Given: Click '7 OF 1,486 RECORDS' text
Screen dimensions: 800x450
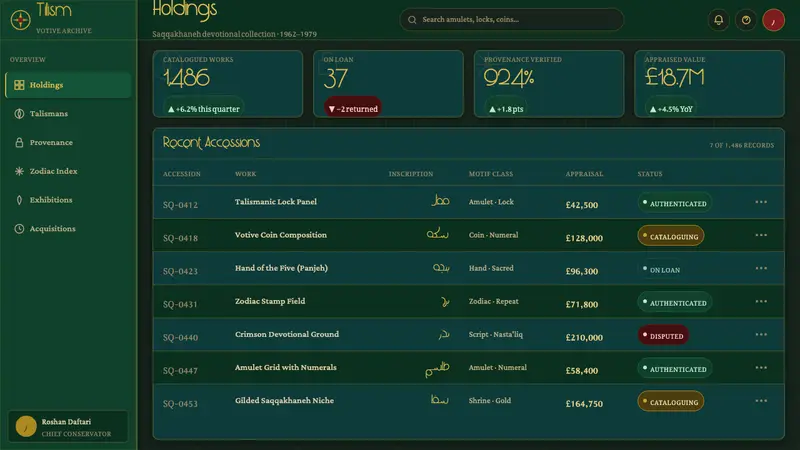Looking at the screenshot, I should click(741, 145).
